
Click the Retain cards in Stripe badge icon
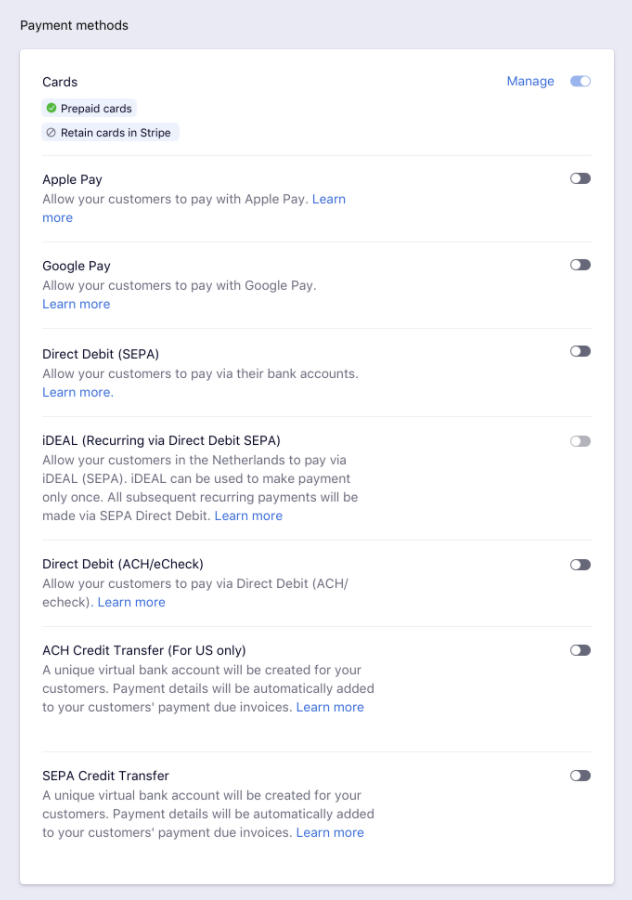coord(51,132)
